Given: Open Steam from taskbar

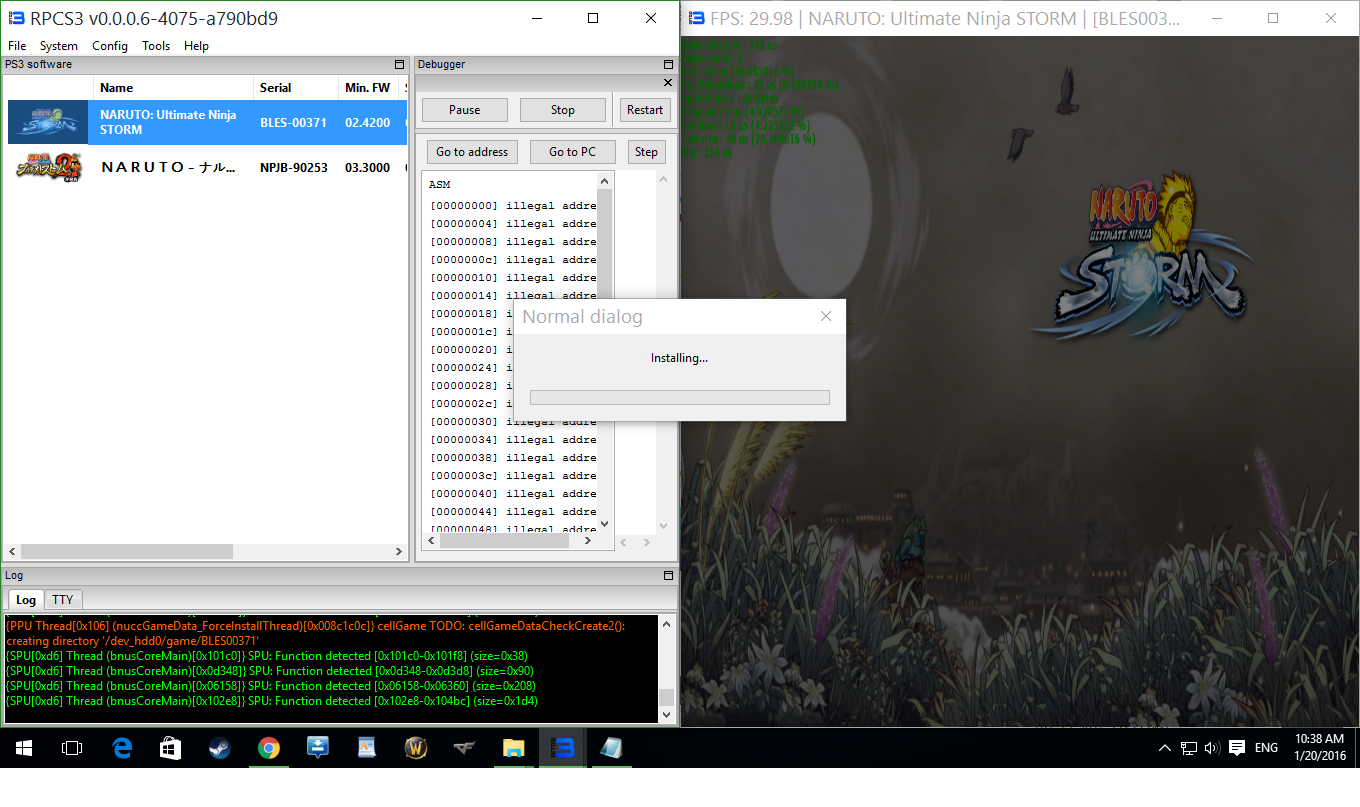Looking at the screenshot, I should pyautogui.click(x=219, y=748).
